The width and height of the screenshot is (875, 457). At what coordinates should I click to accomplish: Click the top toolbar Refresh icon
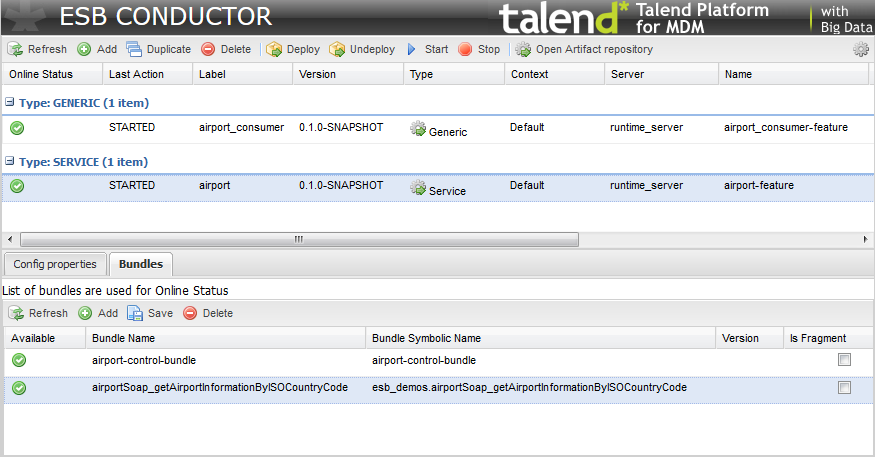point(15,50)
